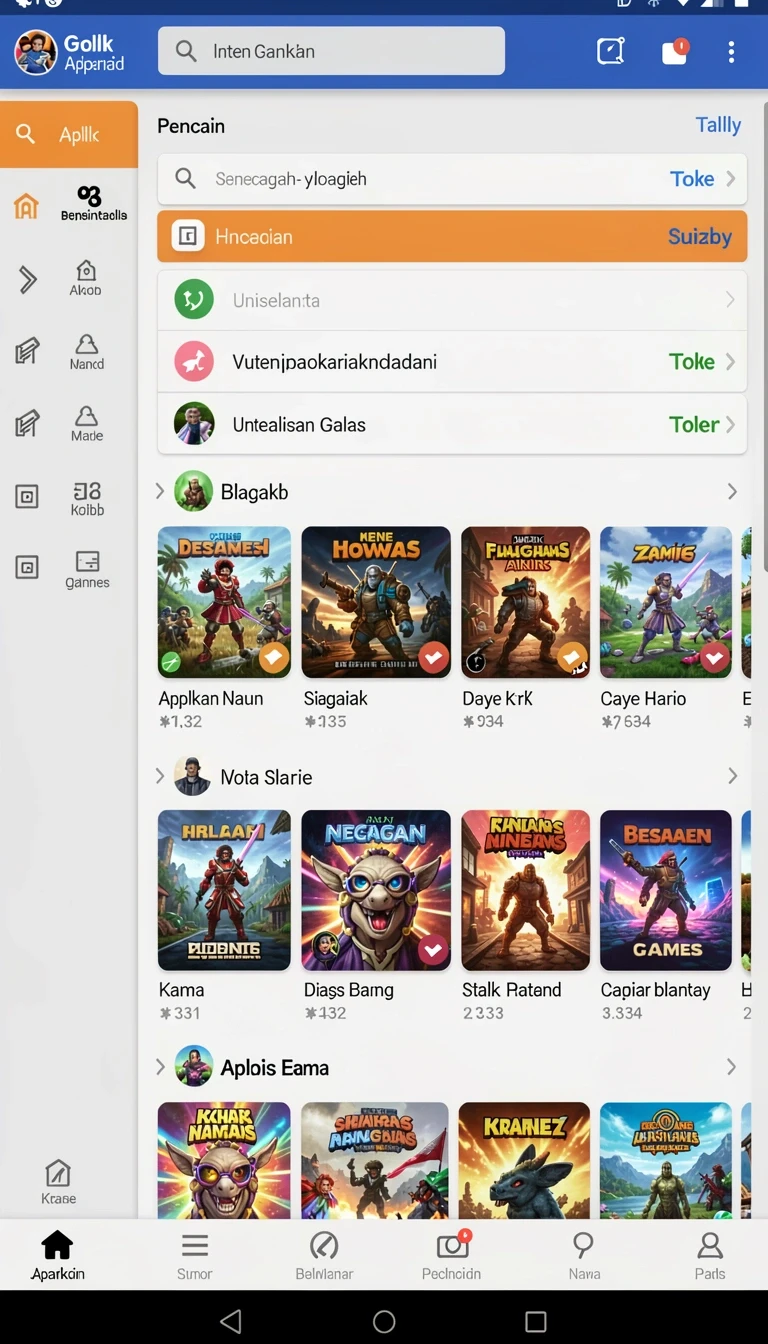Expand the Uniselanta row chevron
The width and height of the screenshot is (768, 1344).
(731, 300)
